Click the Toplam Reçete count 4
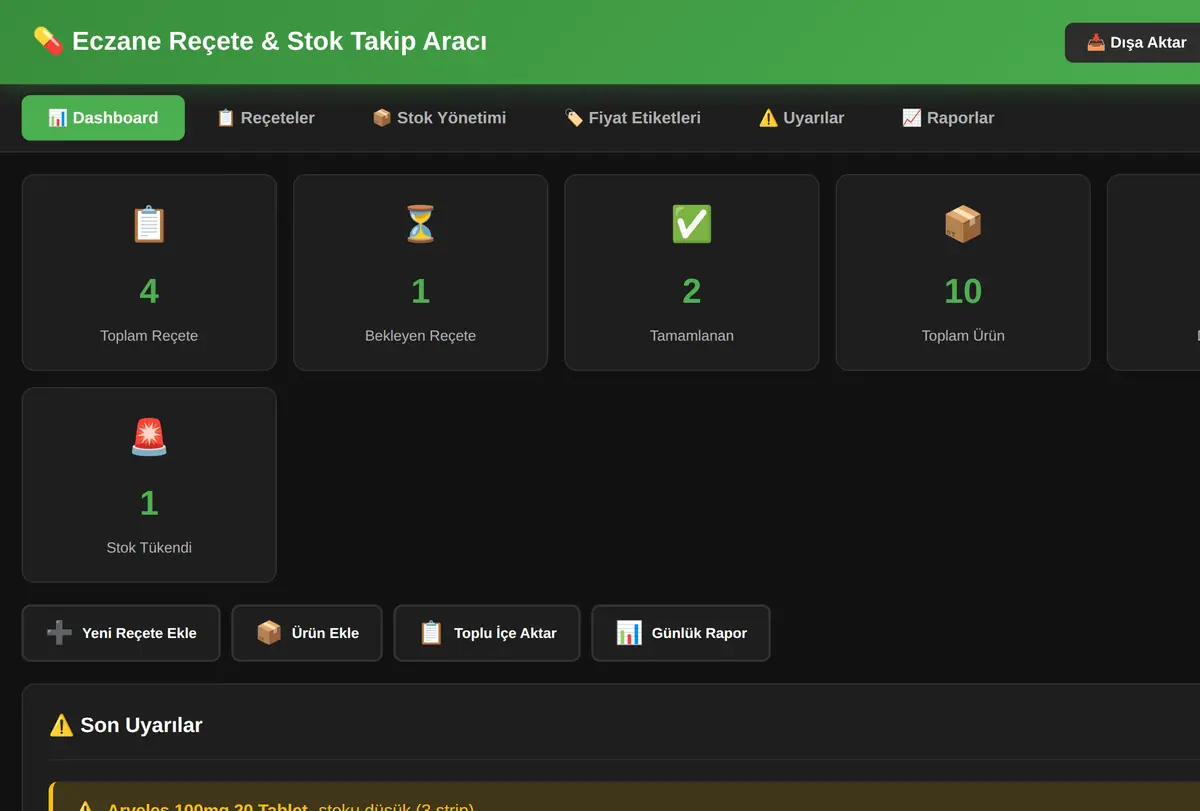 click(x=149, y=291)
